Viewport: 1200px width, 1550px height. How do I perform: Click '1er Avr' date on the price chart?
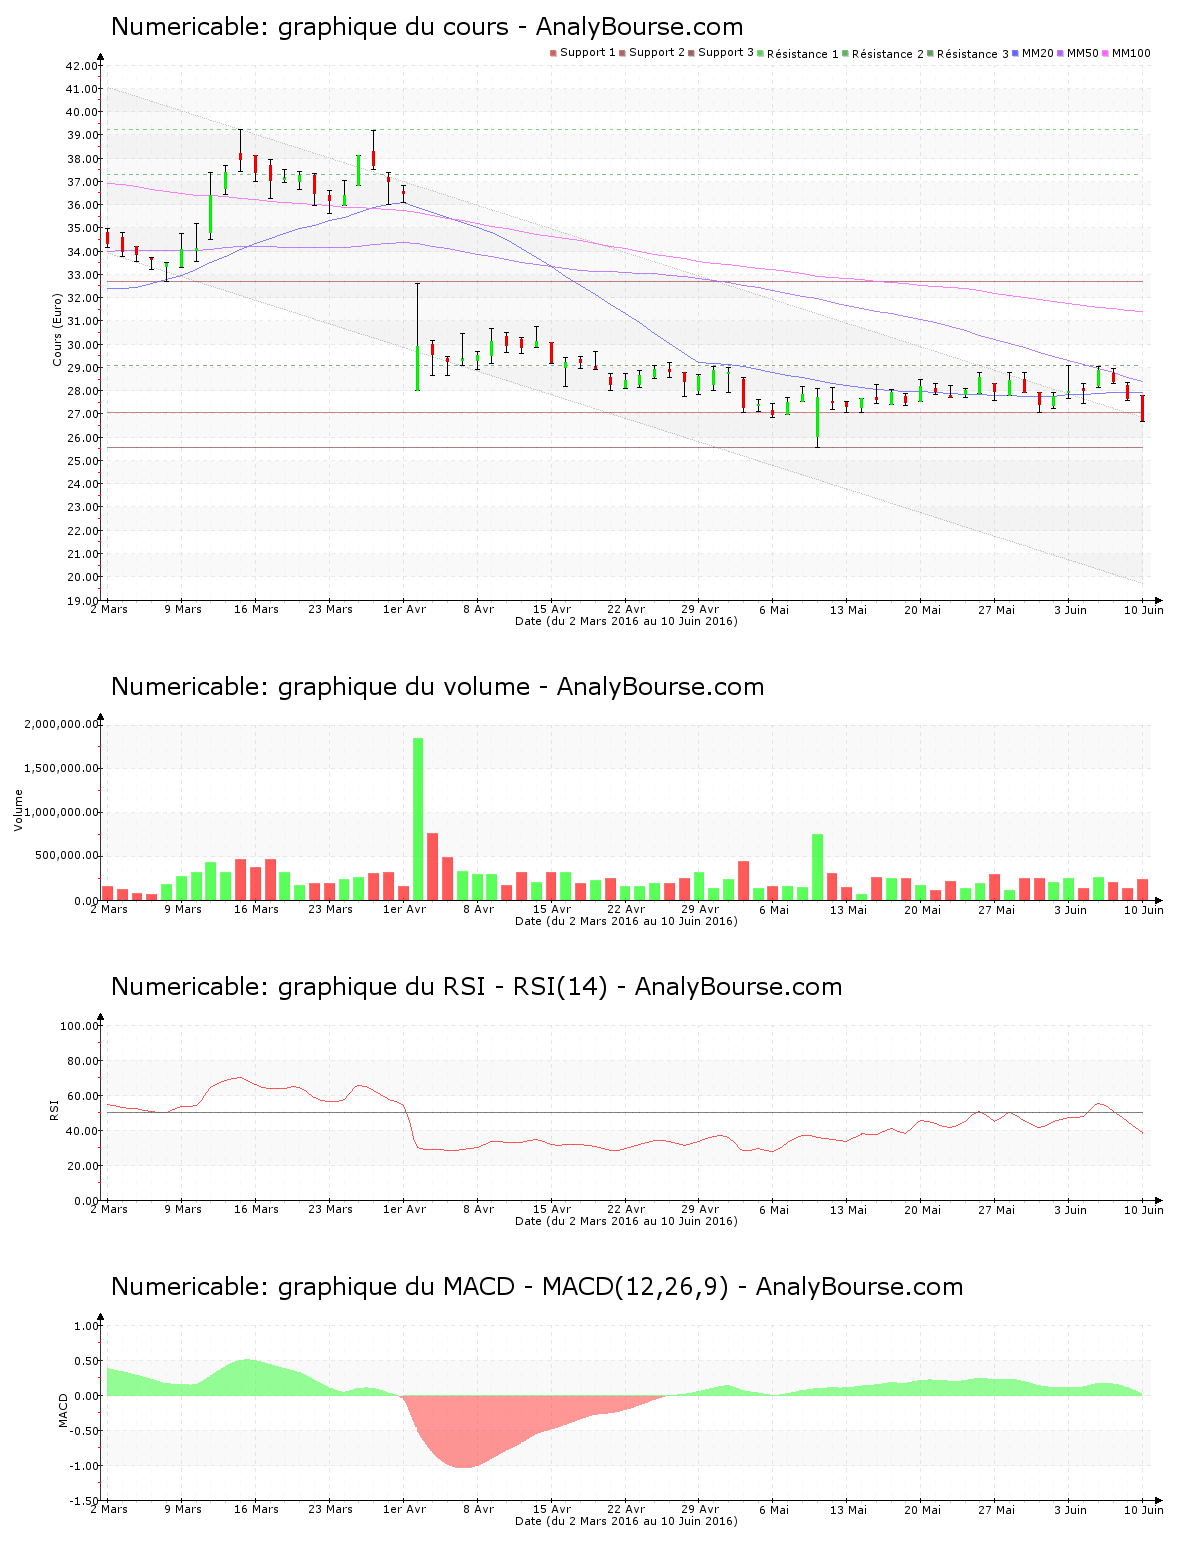coord(404,609)
